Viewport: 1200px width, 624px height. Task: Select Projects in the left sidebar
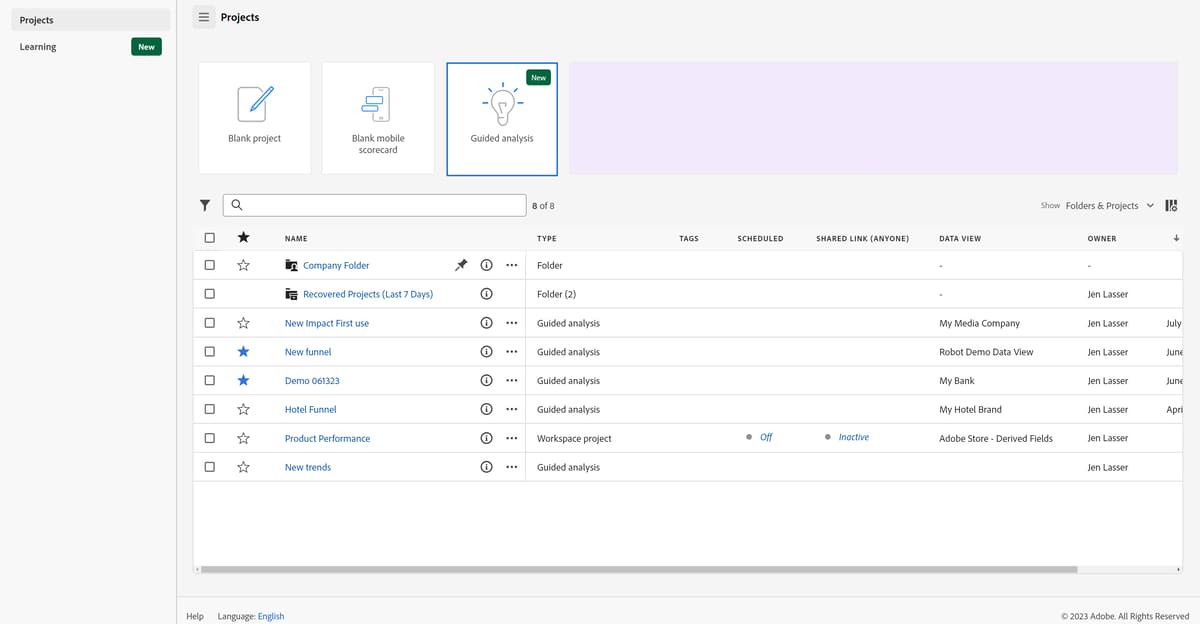point(37,19)
